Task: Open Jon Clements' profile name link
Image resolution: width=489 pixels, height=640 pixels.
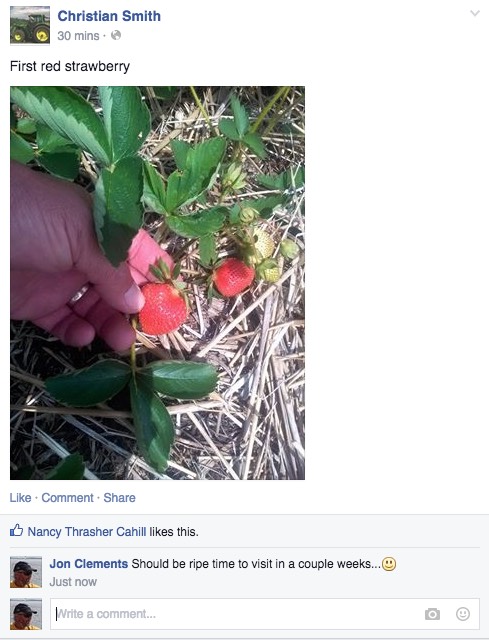Action: coord(89,564)
